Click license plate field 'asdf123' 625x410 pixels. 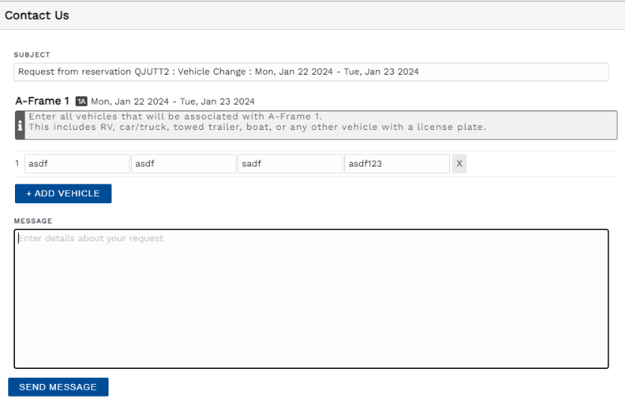tap(397, 164)
